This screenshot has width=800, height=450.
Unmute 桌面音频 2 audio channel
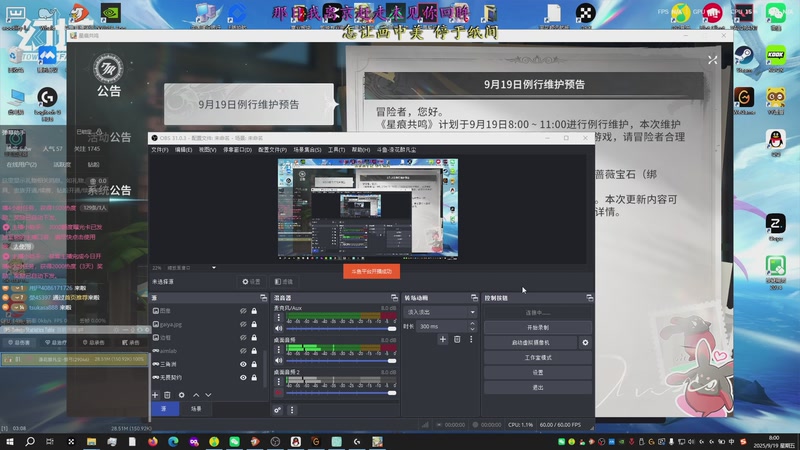pyautogui.click(x=279, y=393)
